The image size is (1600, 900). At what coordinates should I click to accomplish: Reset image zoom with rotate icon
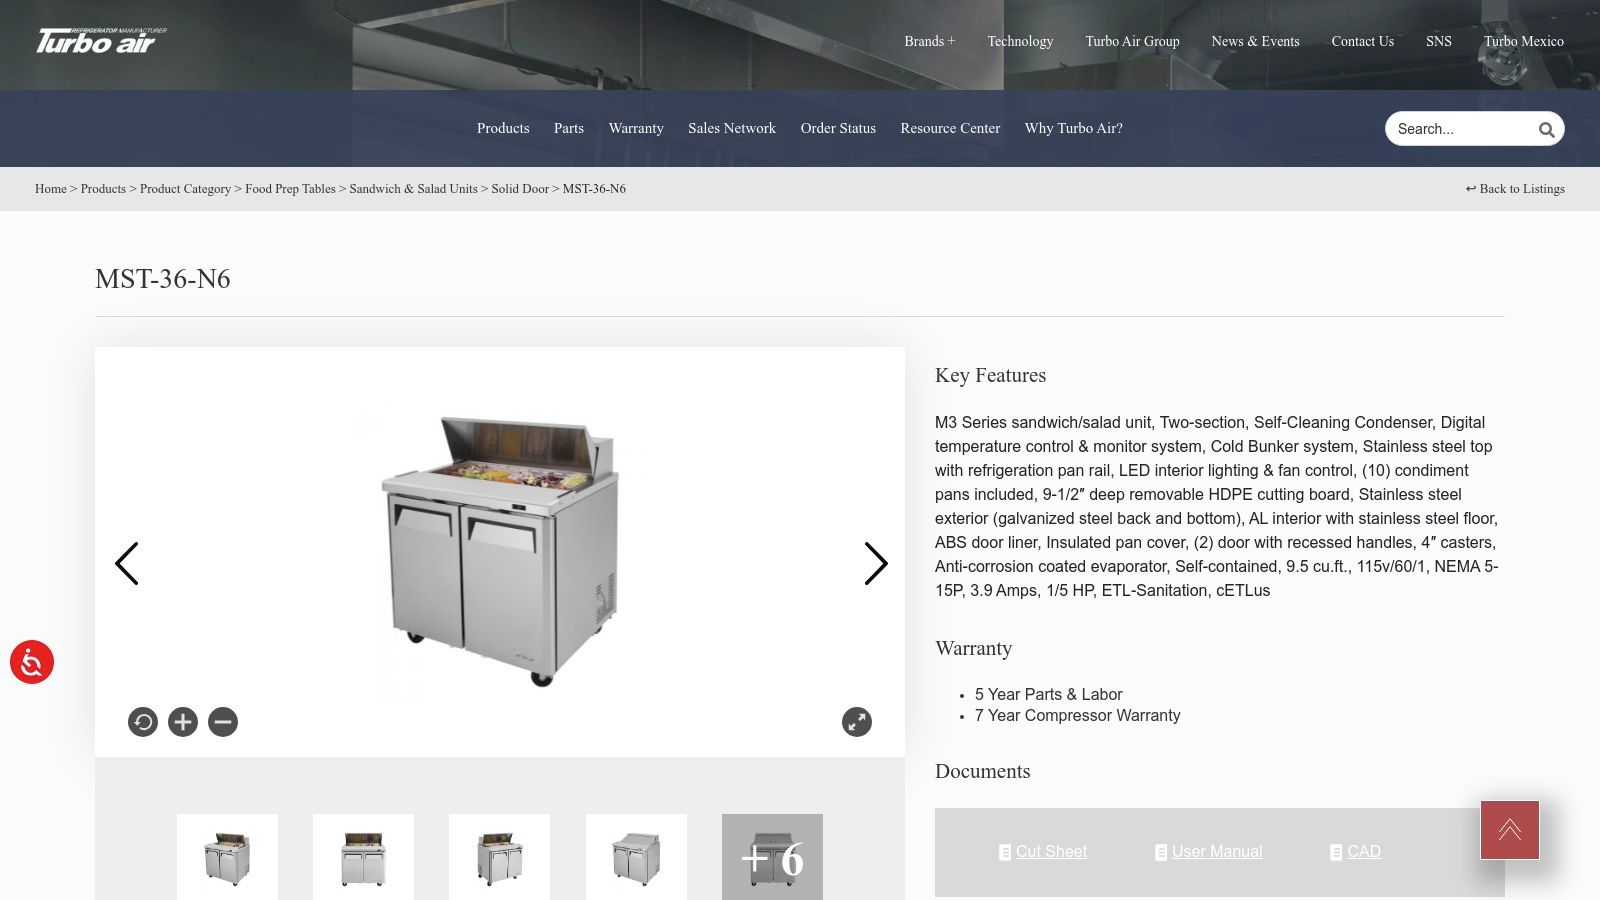pyautogui.click(x=143, y=722)
